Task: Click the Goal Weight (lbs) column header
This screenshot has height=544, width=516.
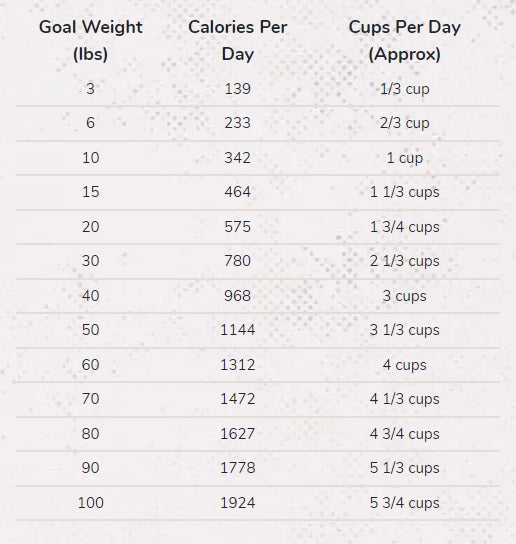Action: (91, 41)
